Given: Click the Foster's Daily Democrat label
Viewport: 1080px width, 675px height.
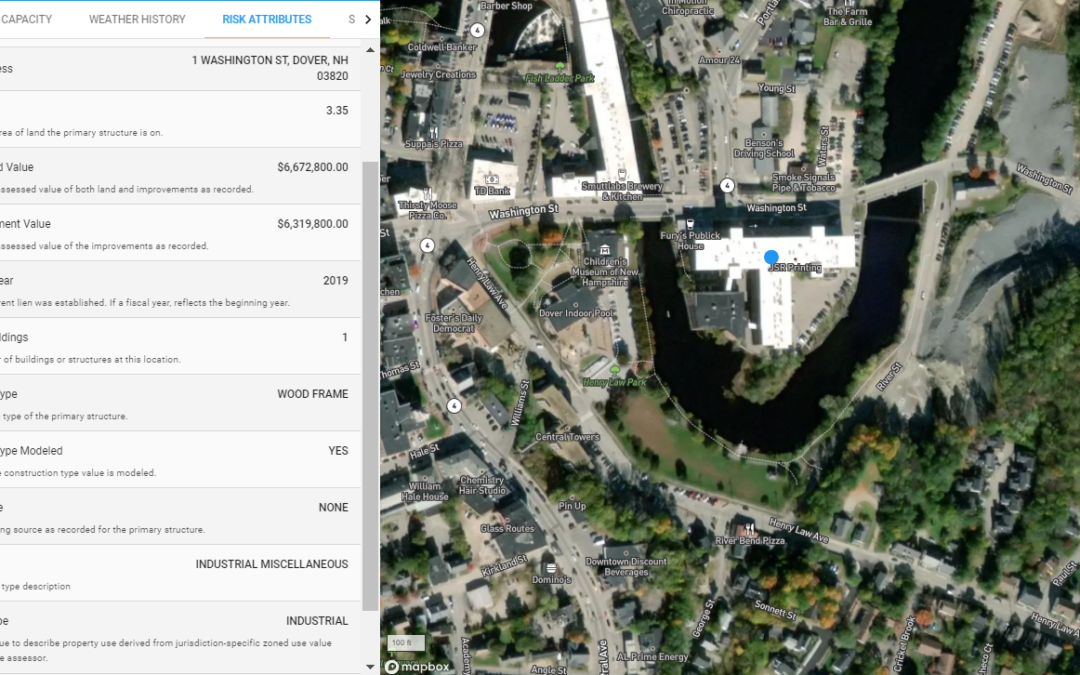Looking at the screenshot, I should pyautogui.click(x=453, y=323).
